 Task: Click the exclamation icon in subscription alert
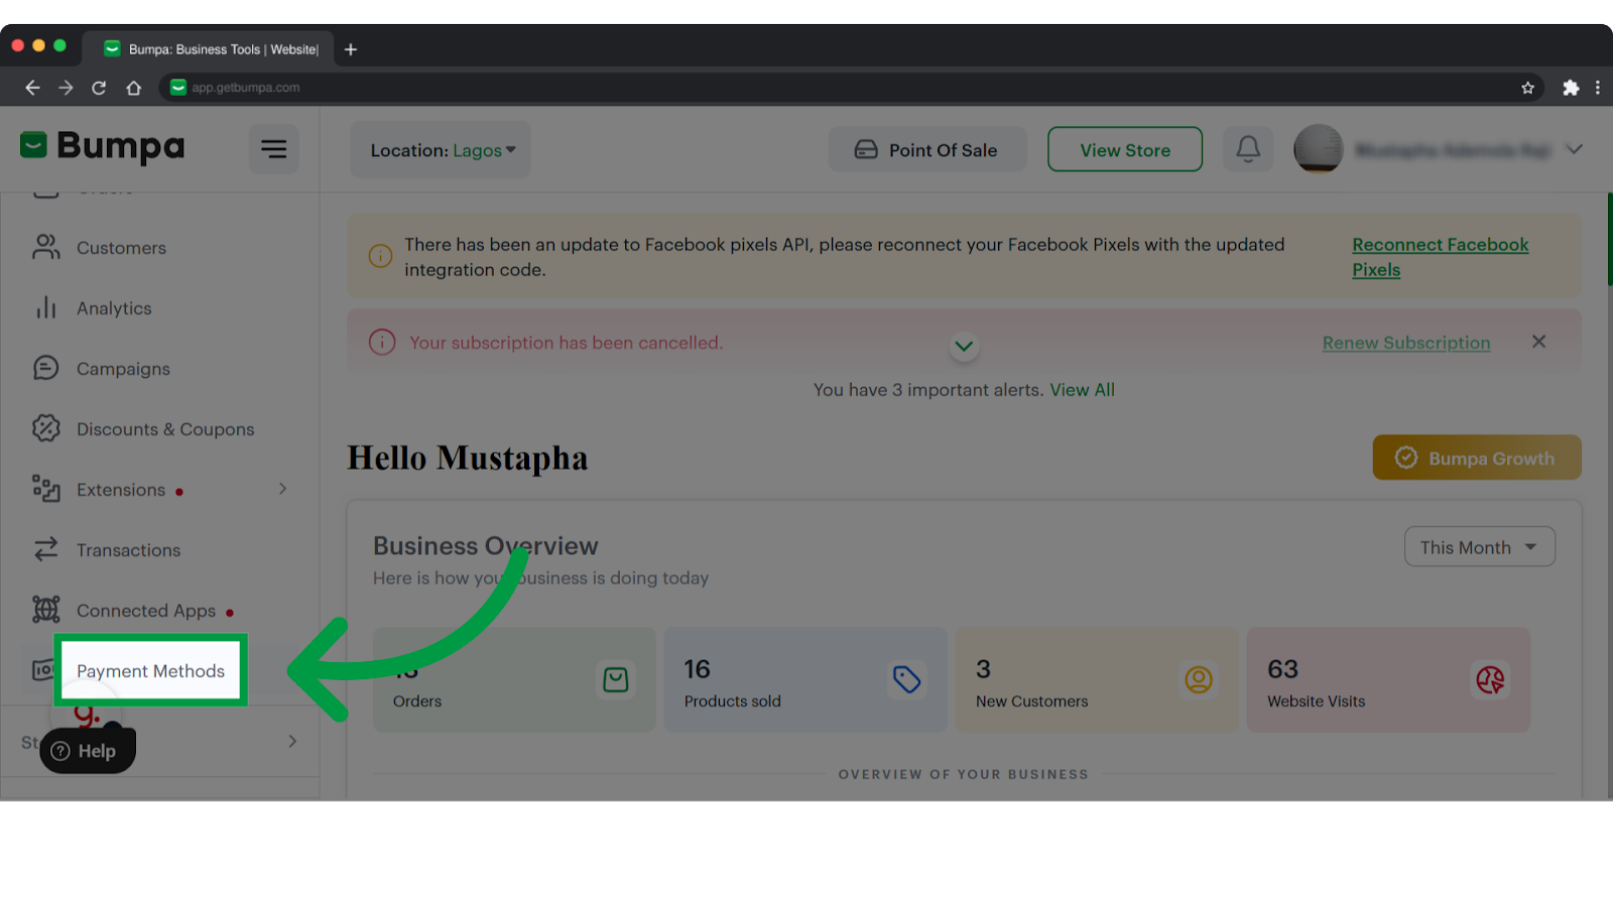point(382,342)
